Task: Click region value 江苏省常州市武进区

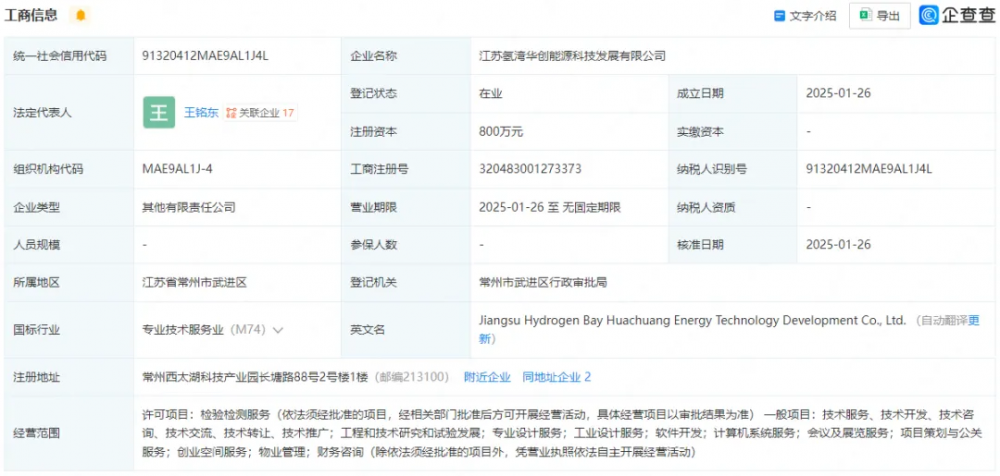Action: (194, 282)
